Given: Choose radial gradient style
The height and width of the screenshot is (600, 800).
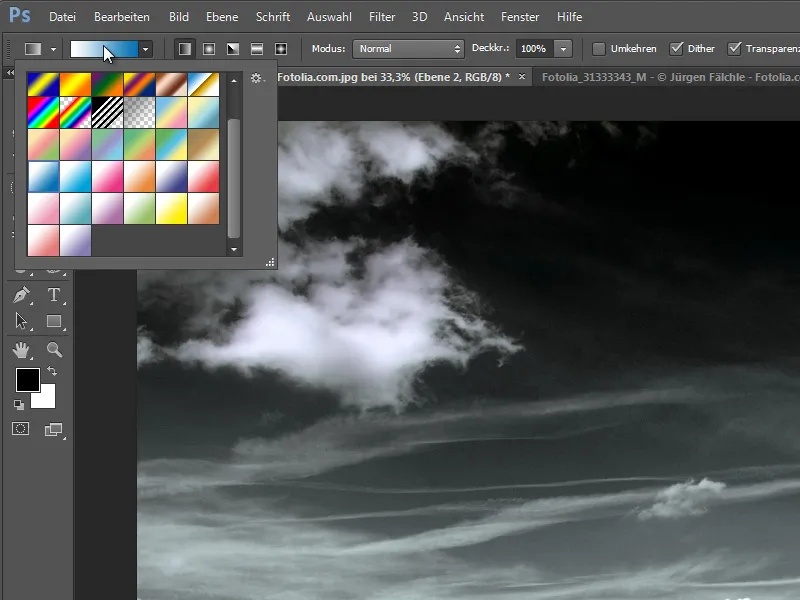Looking at the screenshot, I should pos(209,49).
